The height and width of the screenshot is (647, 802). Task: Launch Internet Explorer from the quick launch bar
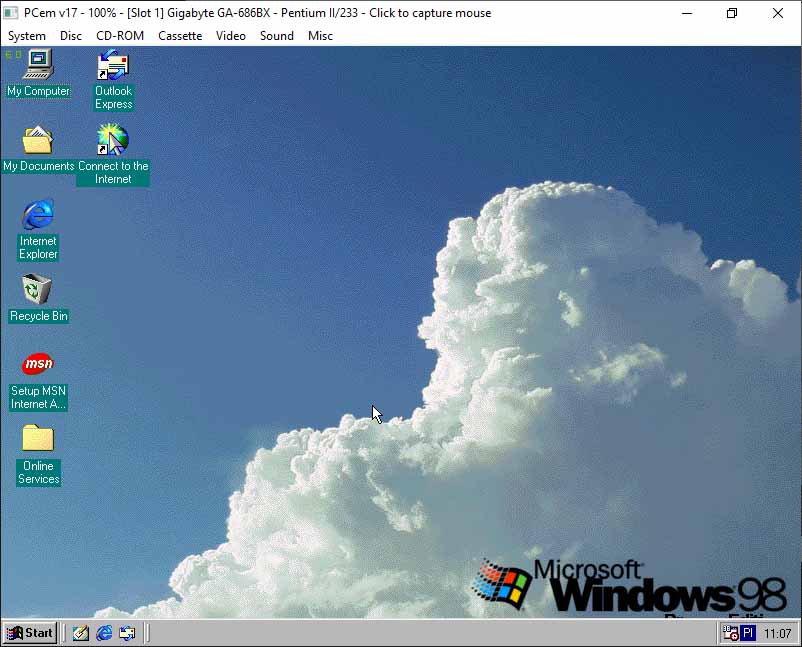coord(104,633)
